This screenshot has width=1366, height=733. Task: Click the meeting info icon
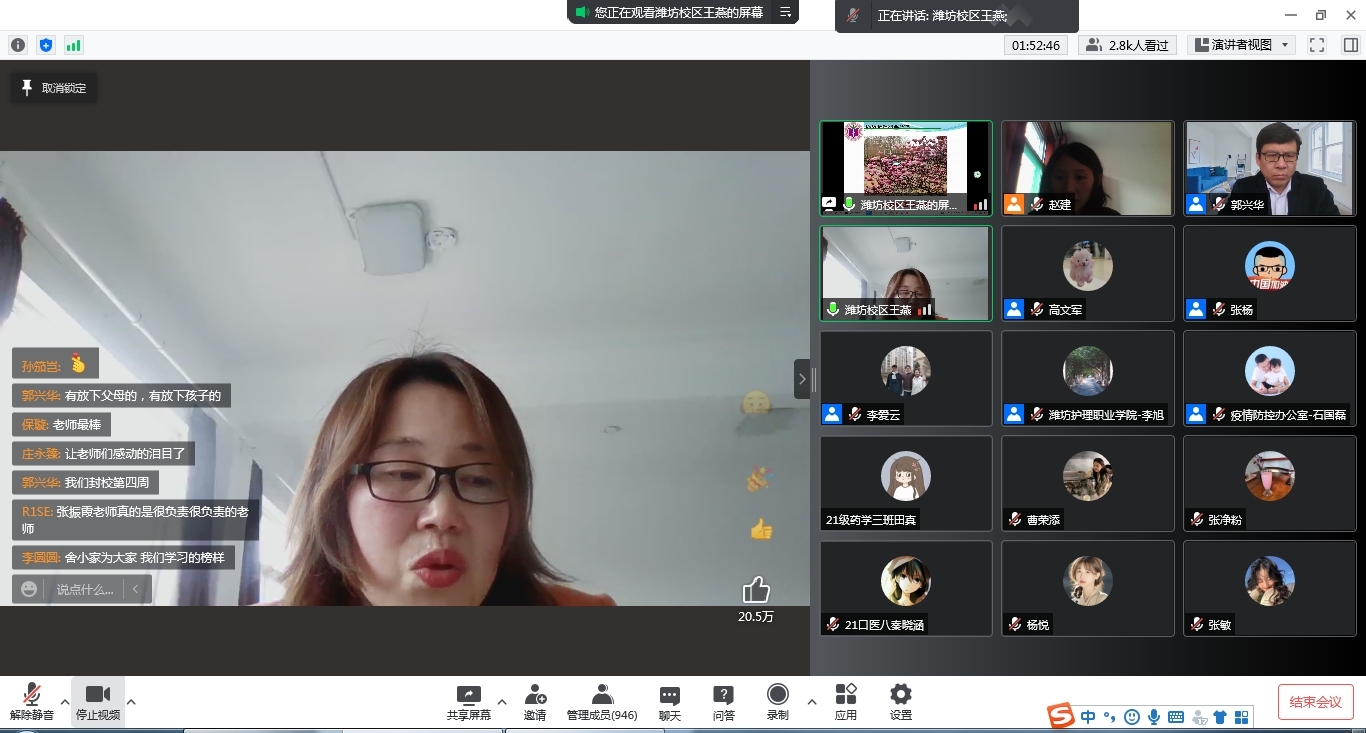(x=18, y=45)
